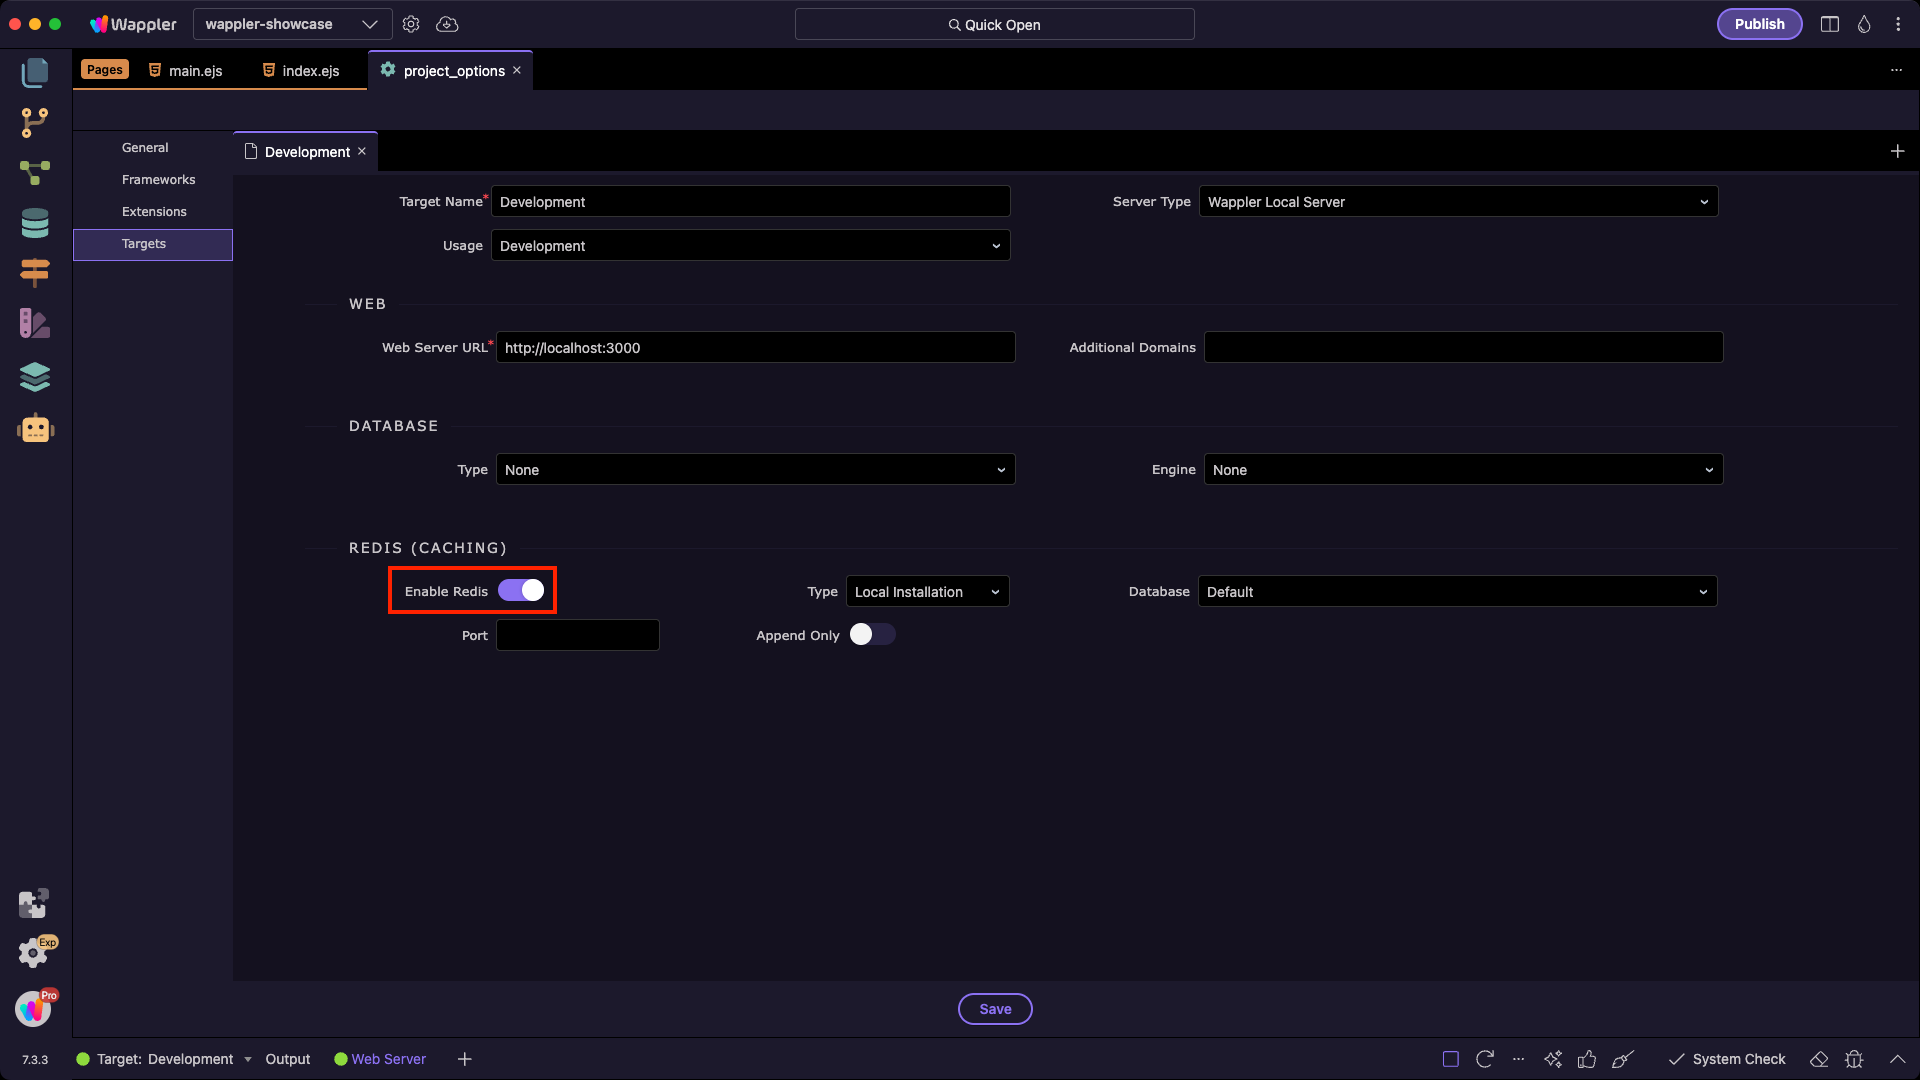The image size is (1920, 1080).
Task: Click the cloud deploy icon in top bar
Action: [447, 24]
